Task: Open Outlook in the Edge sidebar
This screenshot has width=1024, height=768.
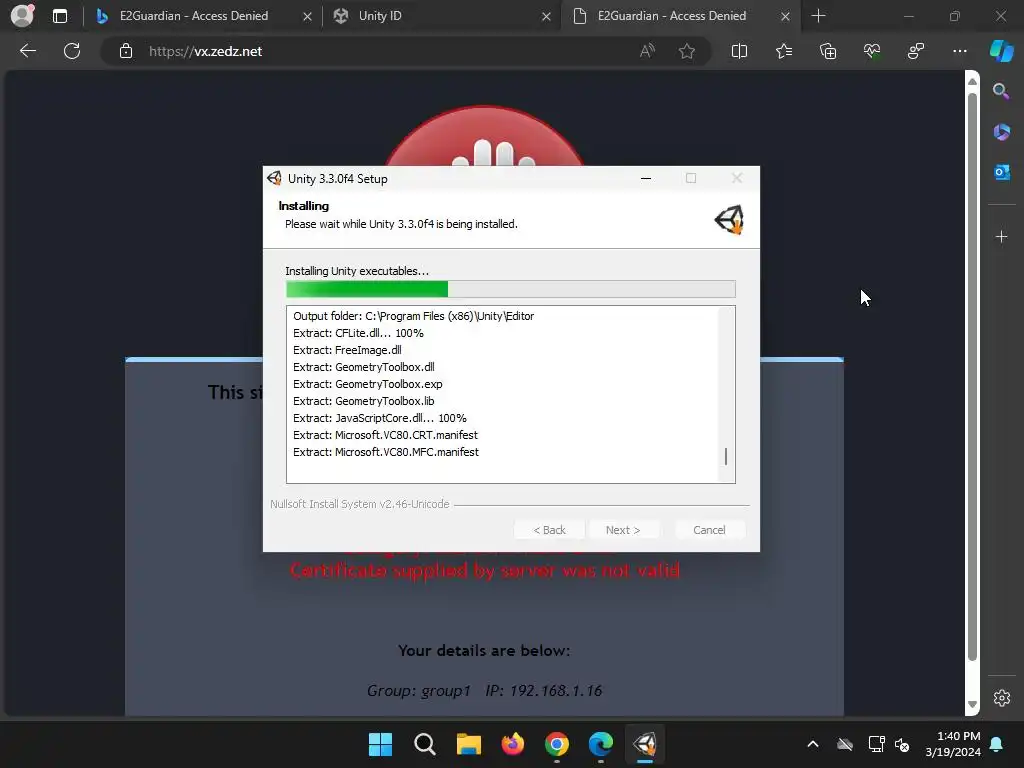Action: coord(1002,172)
